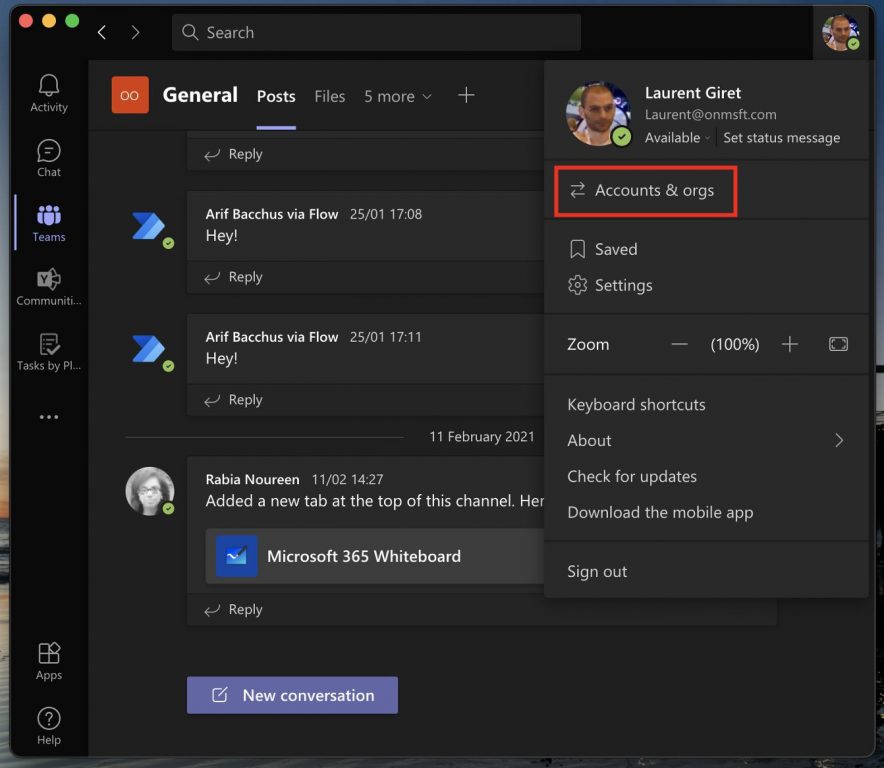884x768 pixels.
Task: Reply to the 17:08 Hey! message
Action: pos(233,277)
